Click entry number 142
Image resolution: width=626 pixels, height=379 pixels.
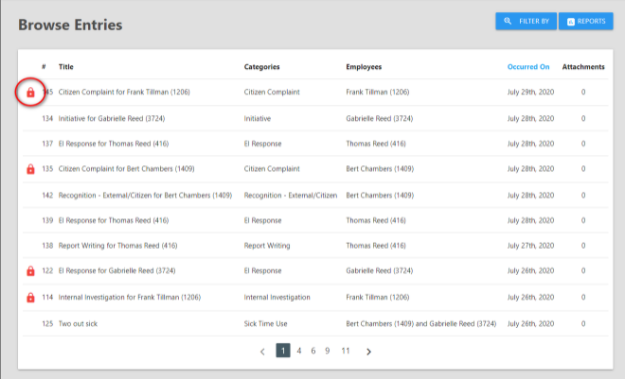(x=47, y=195)
